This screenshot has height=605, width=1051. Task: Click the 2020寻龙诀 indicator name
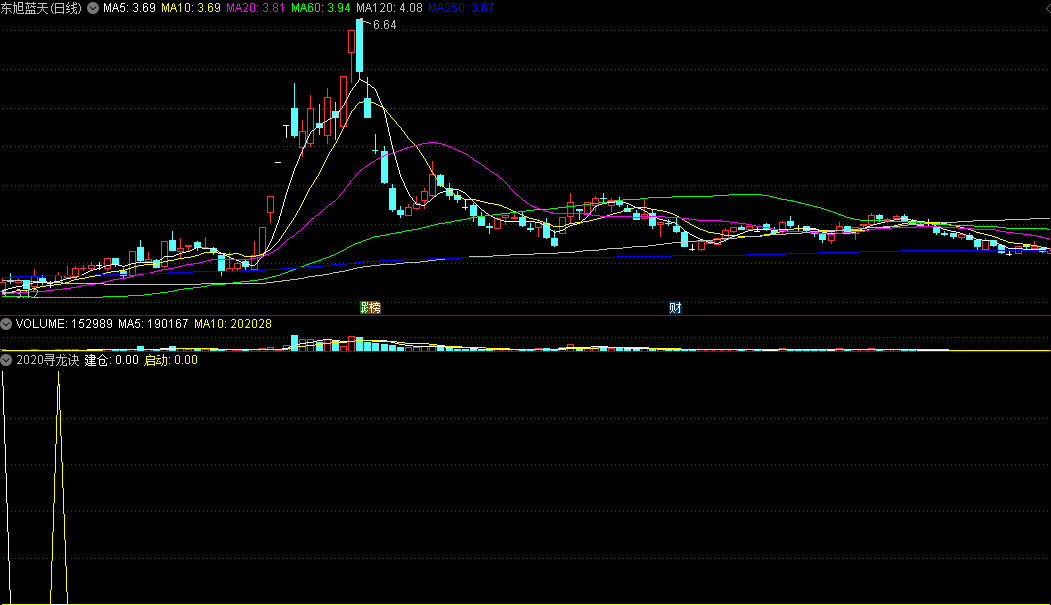48,360
